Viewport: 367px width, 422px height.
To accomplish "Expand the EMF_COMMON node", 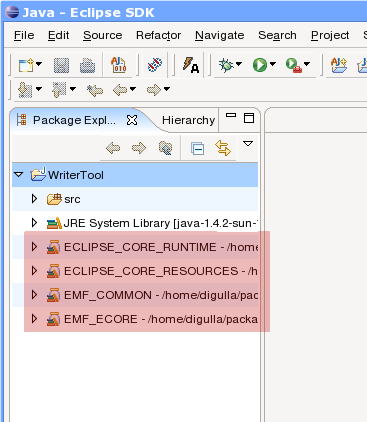I will (34, 295).
